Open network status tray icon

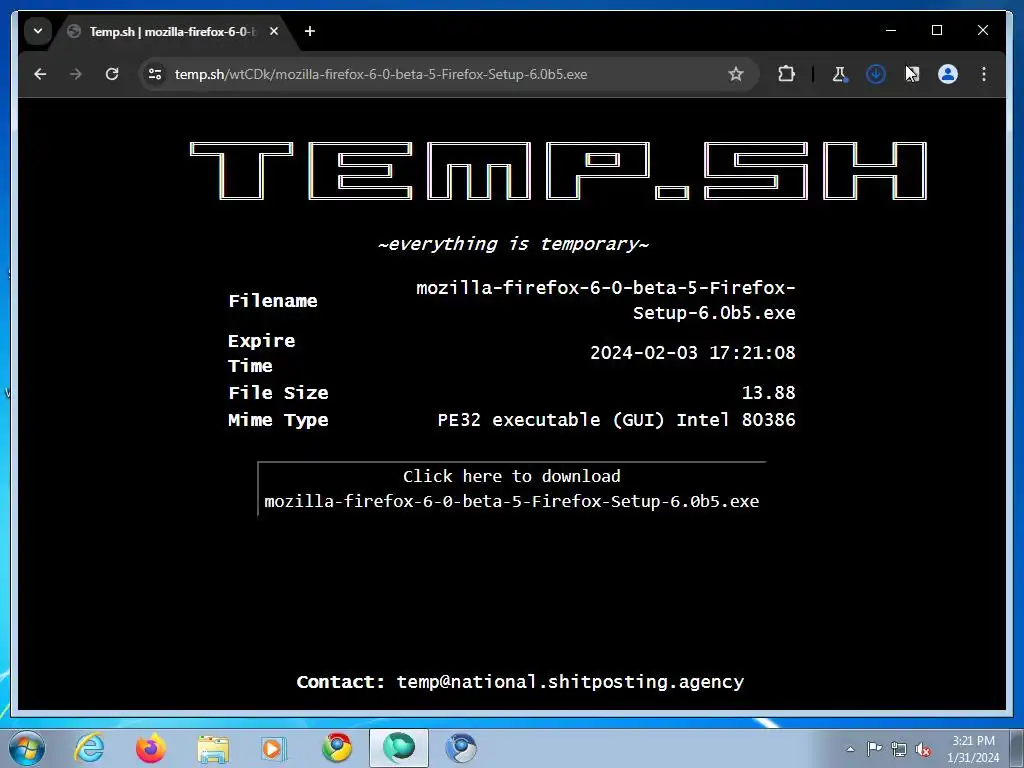coord(899,749)
